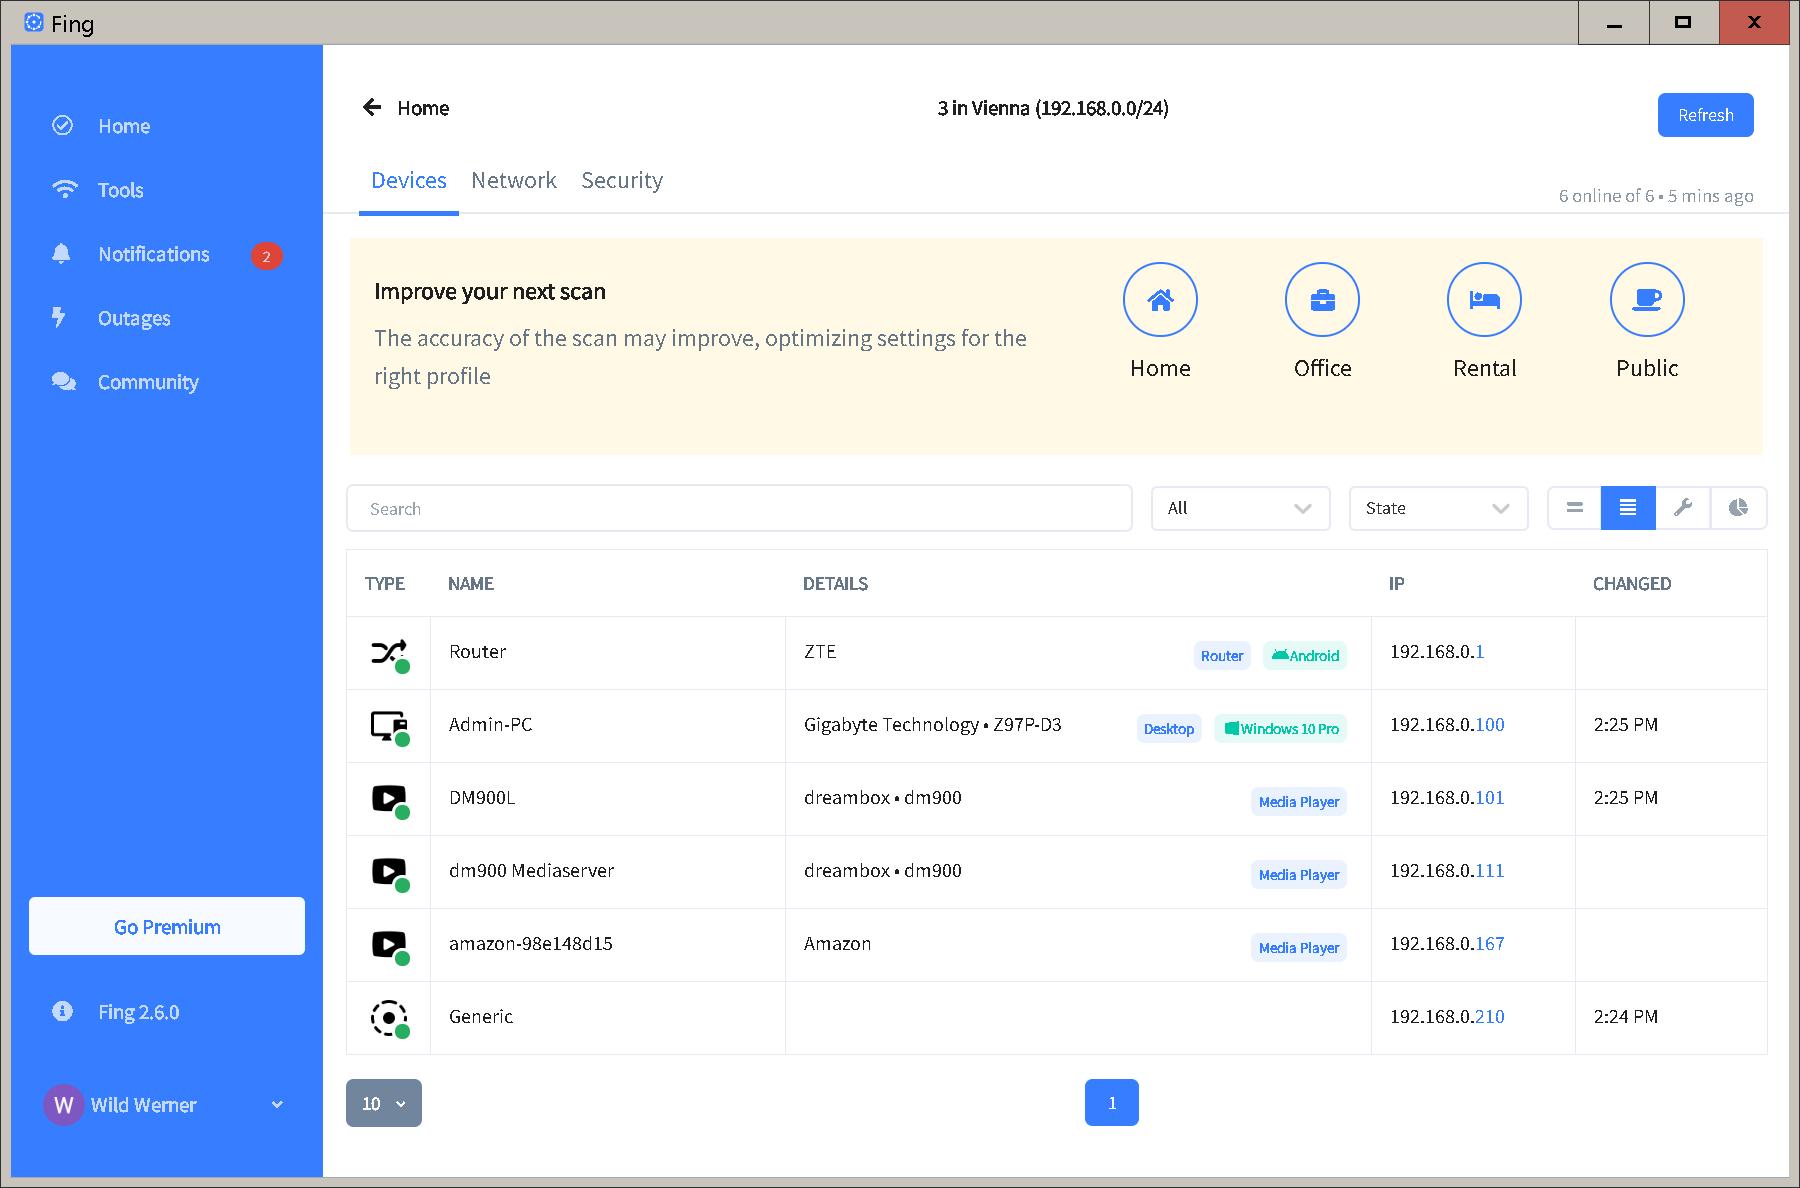This screenshot has width=1800, height=1188.
Task: Select the Public coffee cup profile icon
Action: [1647, 300]
